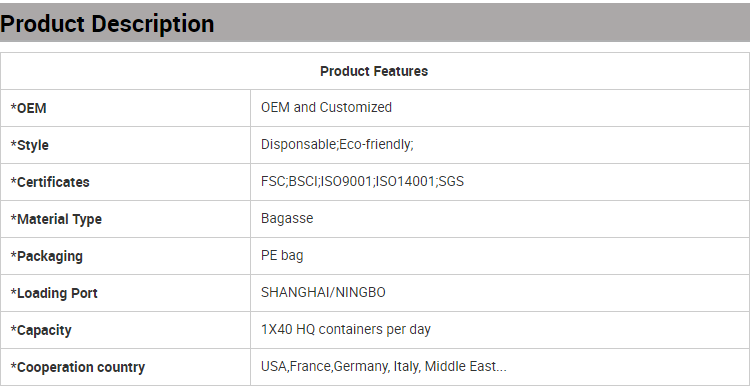Select the Bagasse material value
The width and height of the screenshot is (753, 389).
pos(287,218)
